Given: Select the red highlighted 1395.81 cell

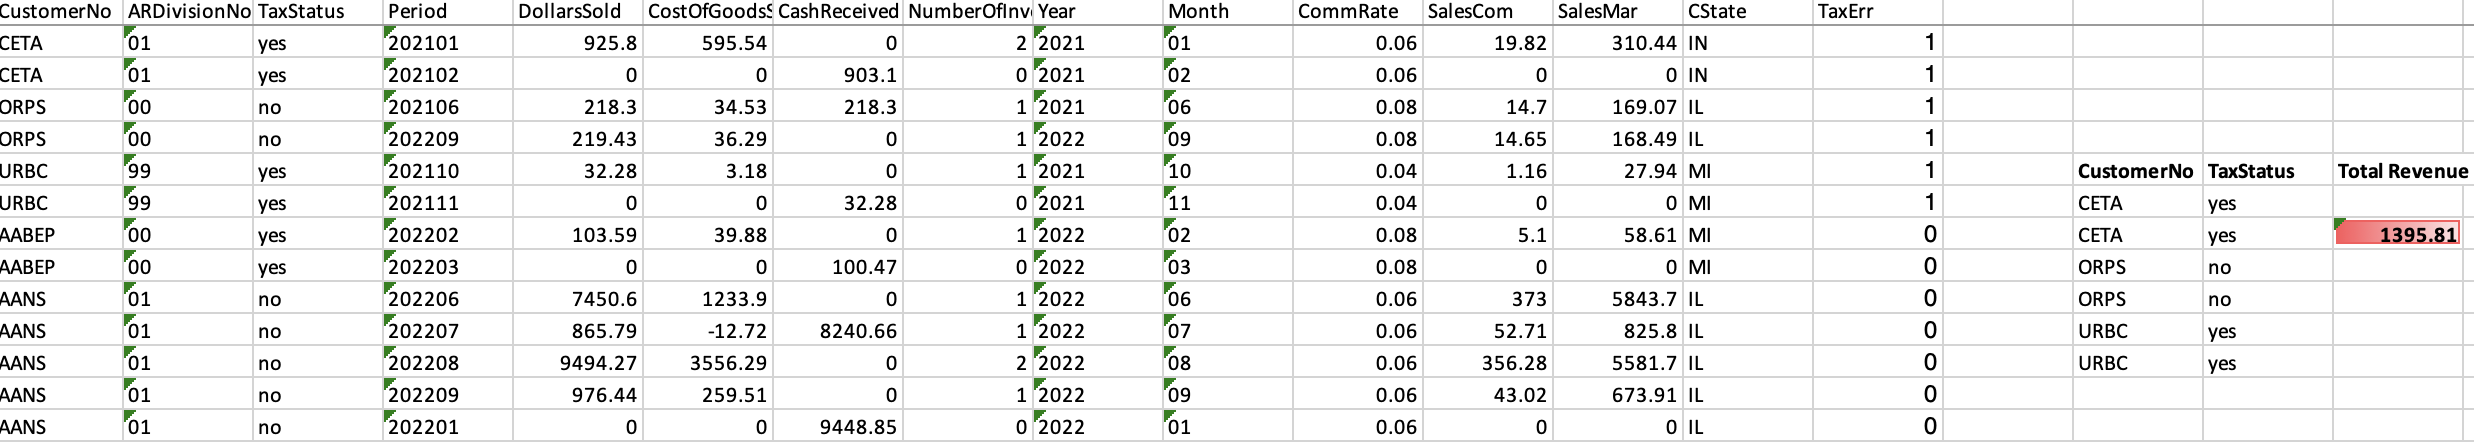Looking at the screenshot, I should coord(2398,235).
